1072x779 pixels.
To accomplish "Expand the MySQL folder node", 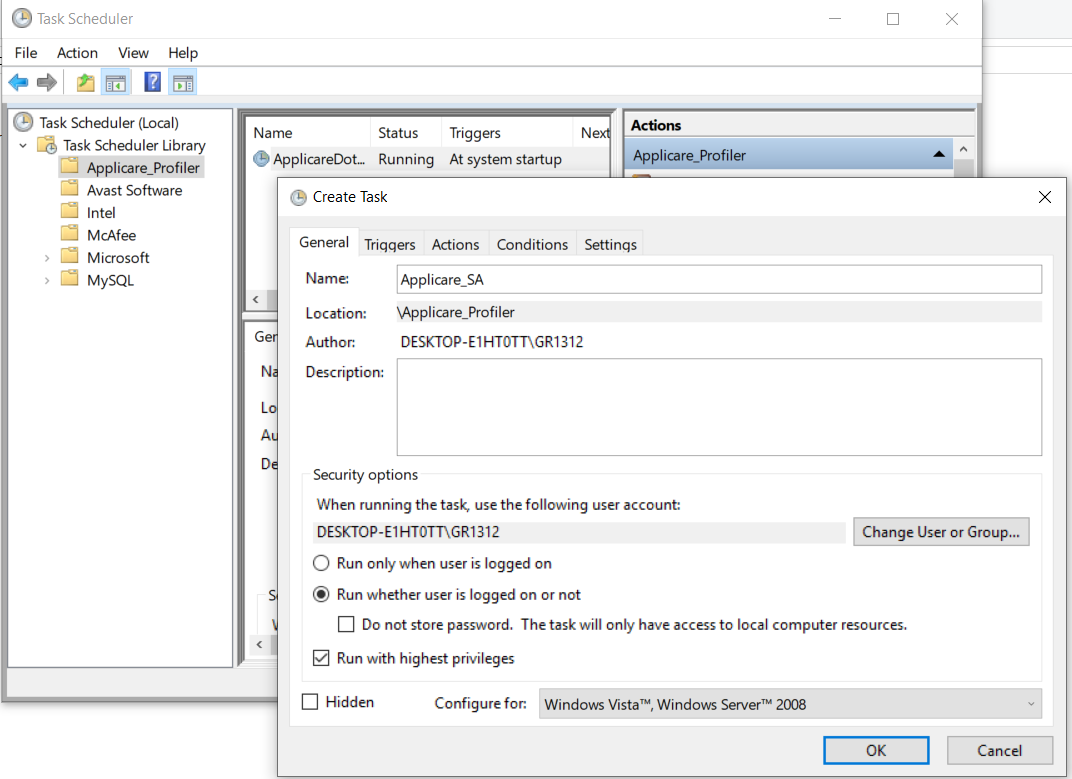I will point(47,281).
